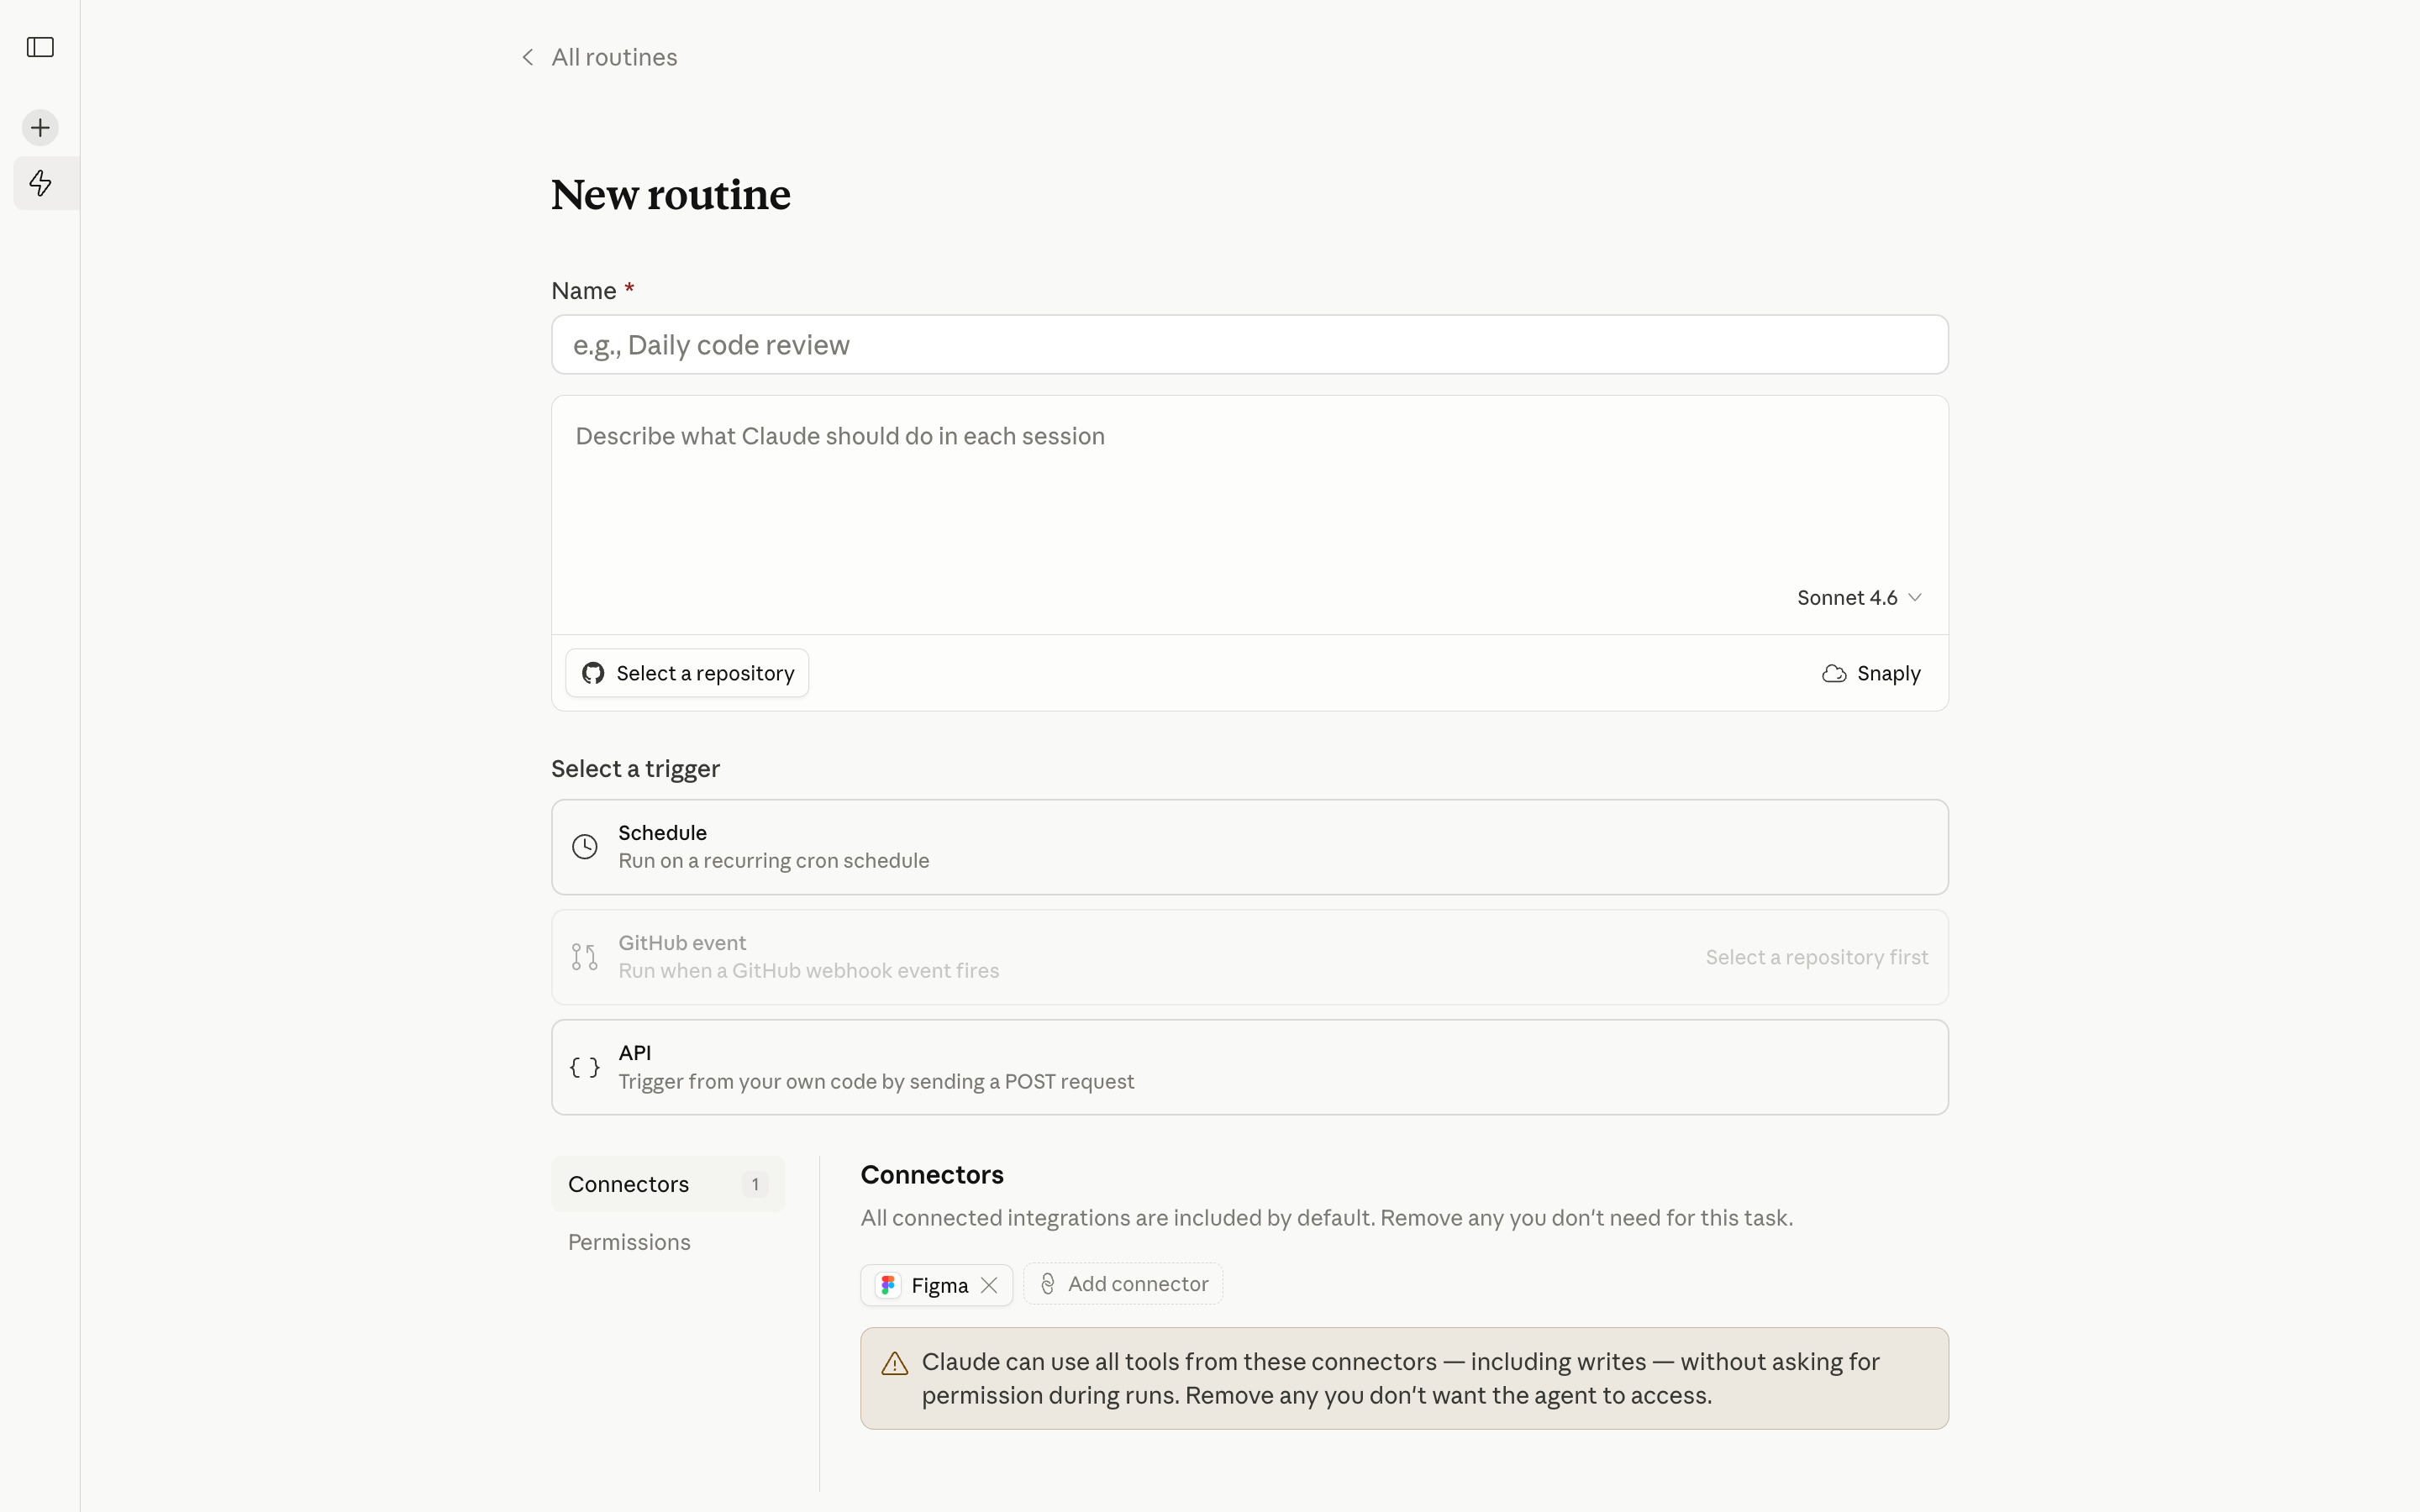Click the GitHub logo in repository button
Screen dimensions: 2420x1512
coord(593,673)
